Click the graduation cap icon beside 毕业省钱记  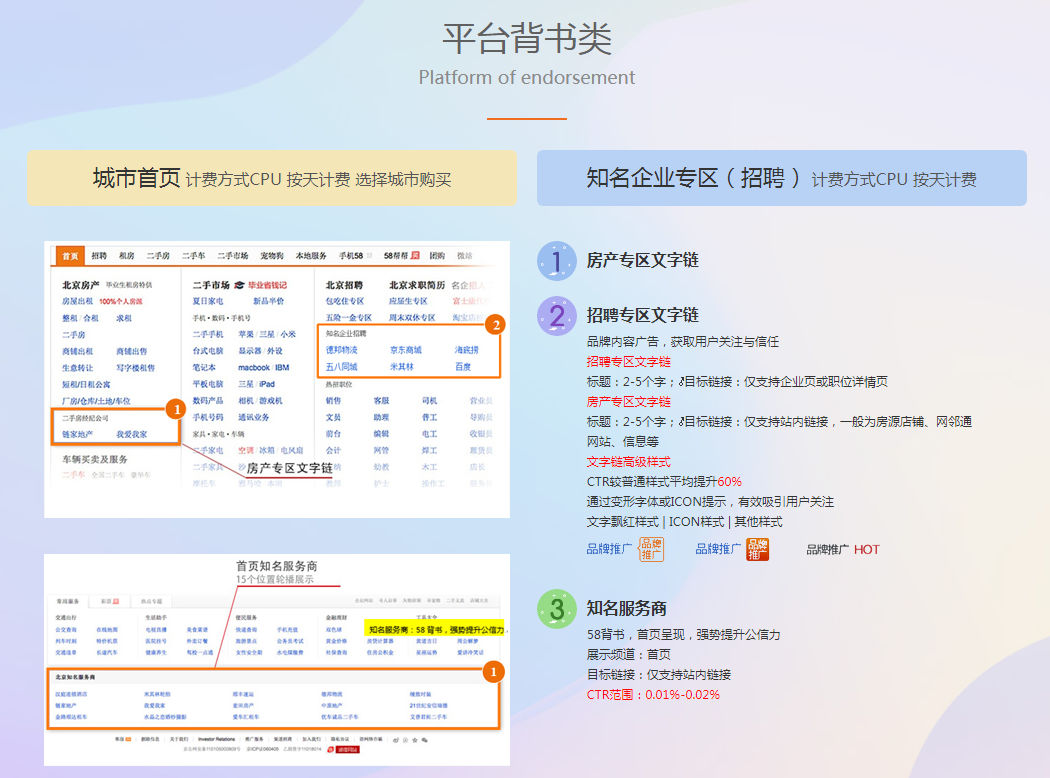coord(239,285)
